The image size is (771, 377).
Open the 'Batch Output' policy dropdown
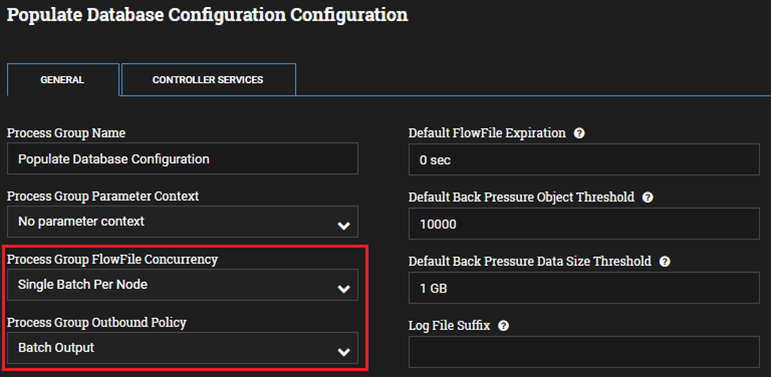(x=182, y=348)
